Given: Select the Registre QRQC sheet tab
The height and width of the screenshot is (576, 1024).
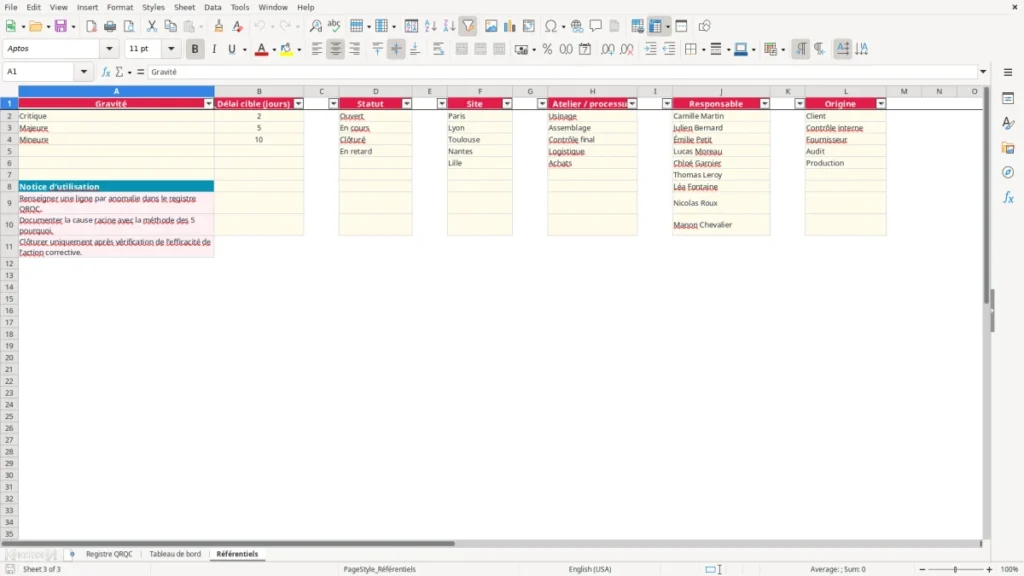Looking at the screenshot, I should point(109,554).
